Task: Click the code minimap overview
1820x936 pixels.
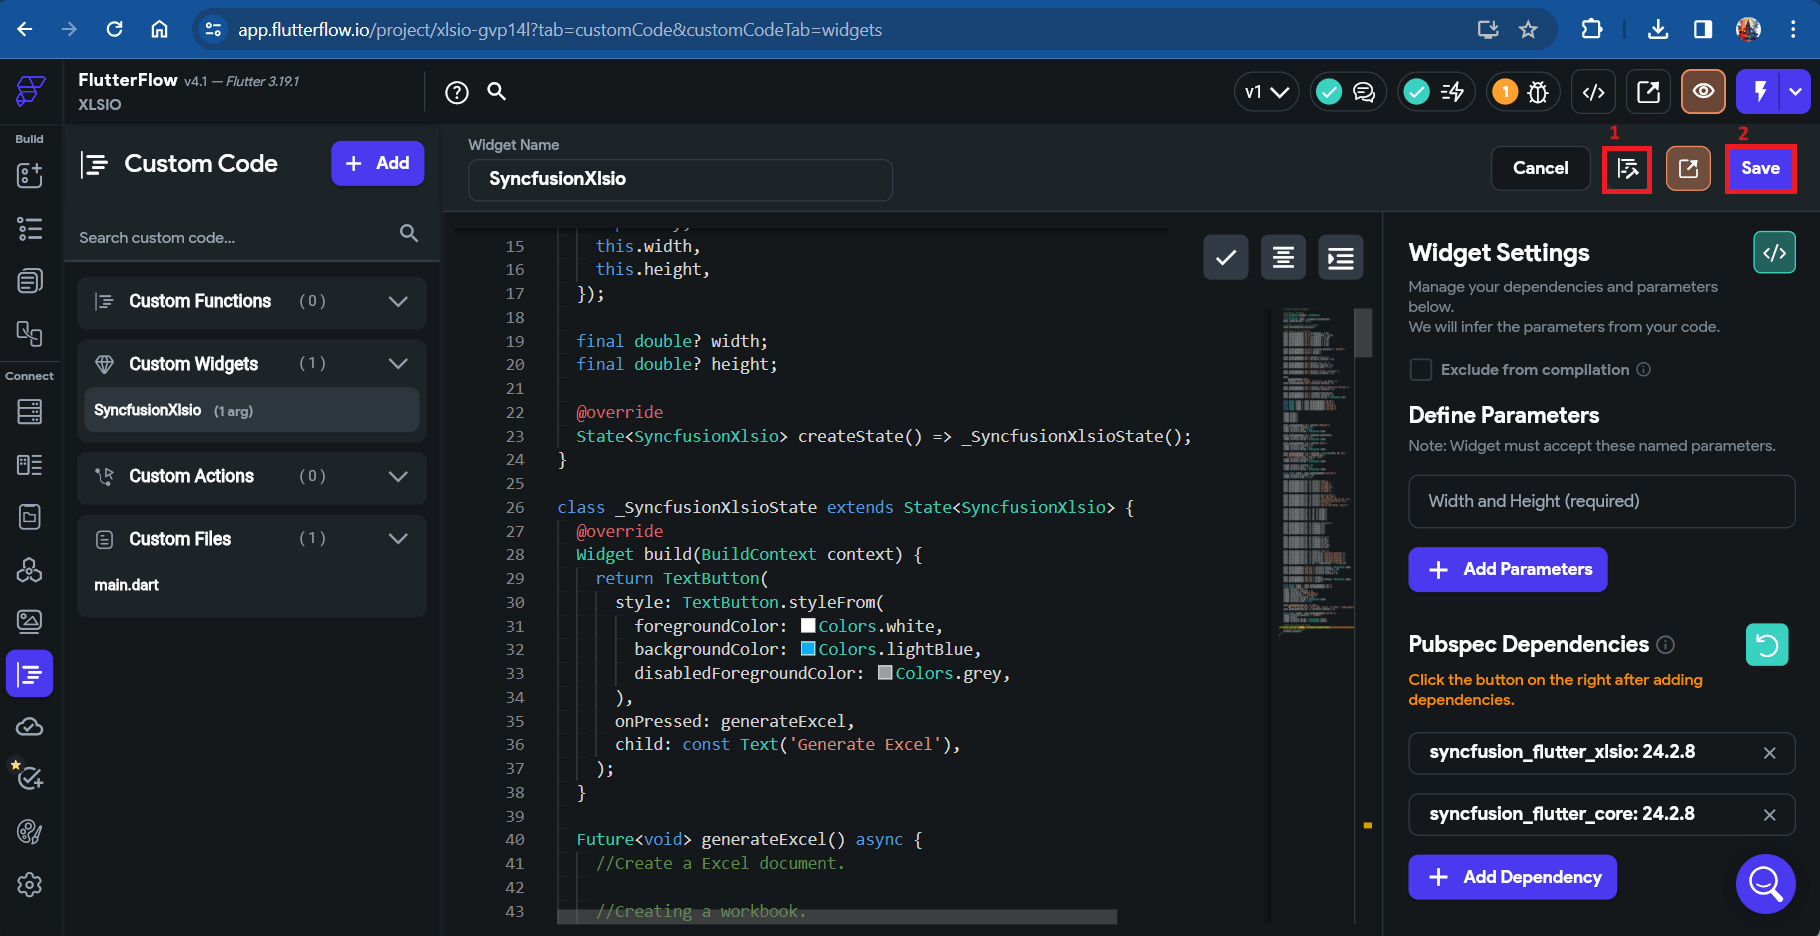Action: click(x=1315, y=470)
